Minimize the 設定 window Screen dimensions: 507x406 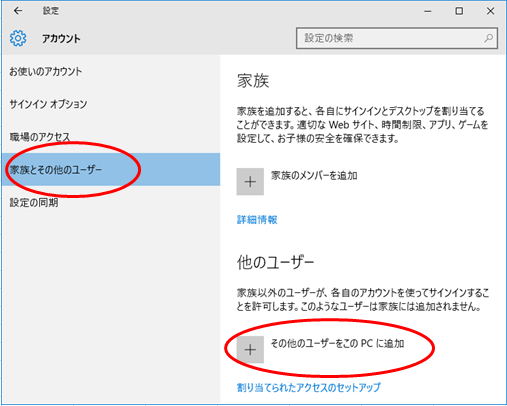428,11
